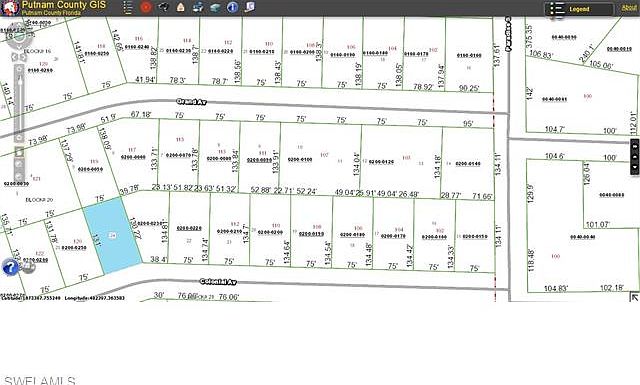Select the third tool below zoom slider
This screenshot has height=385, width=640.
point(19,176)
